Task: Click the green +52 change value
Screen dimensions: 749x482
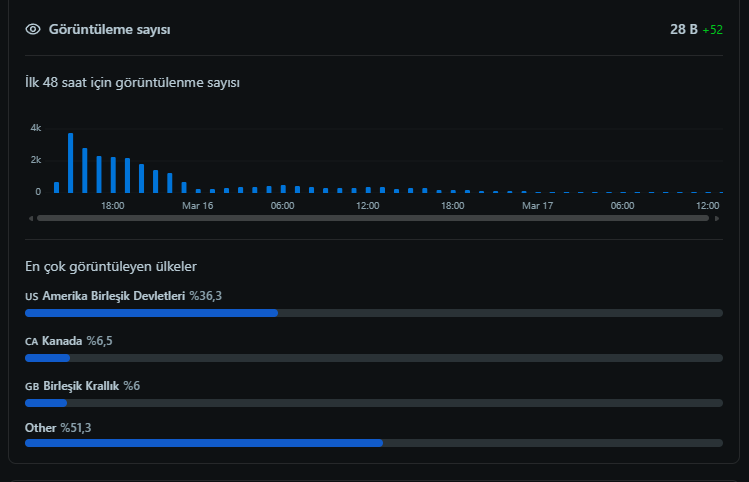Action: [712, 30]
